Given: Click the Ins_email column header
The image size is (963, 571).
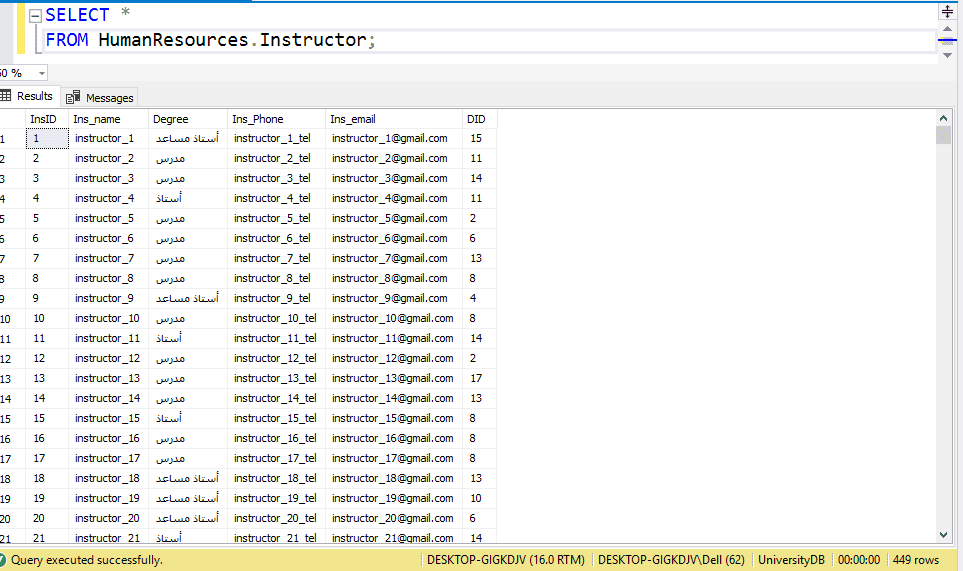Looking at the screenshot, I should pos(394,119).
